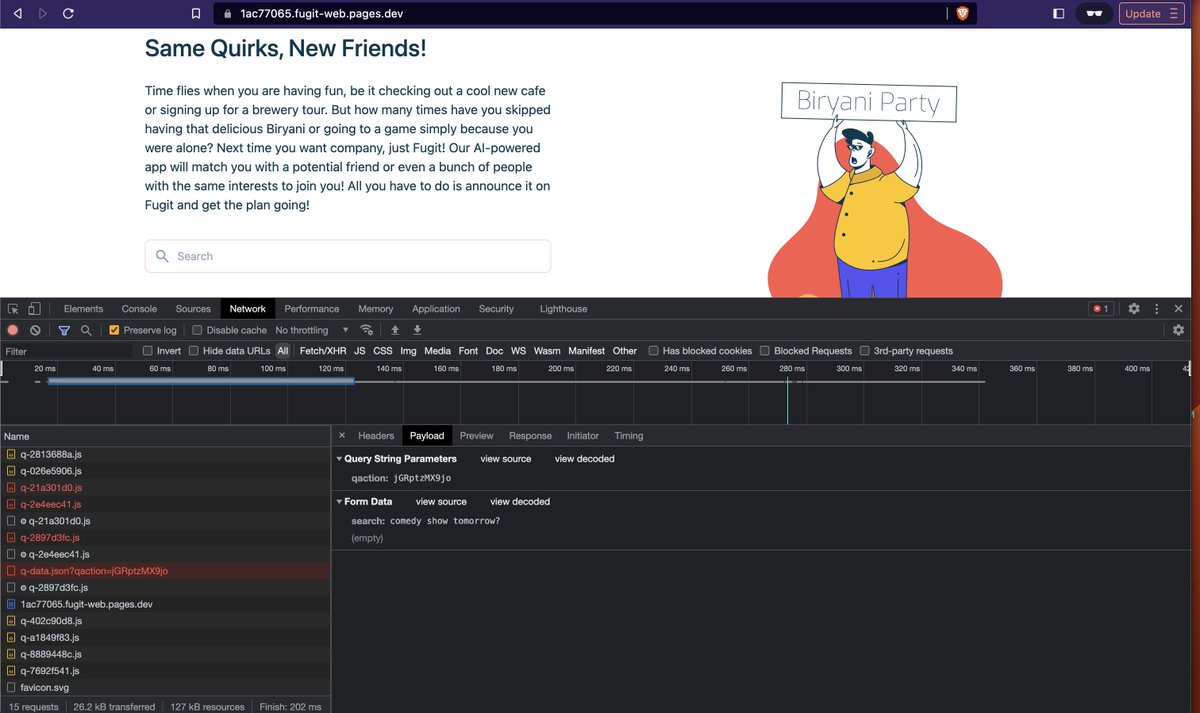Click view decoded next to Form Data
The image size is (1200, 713).
tap(520, 502)
